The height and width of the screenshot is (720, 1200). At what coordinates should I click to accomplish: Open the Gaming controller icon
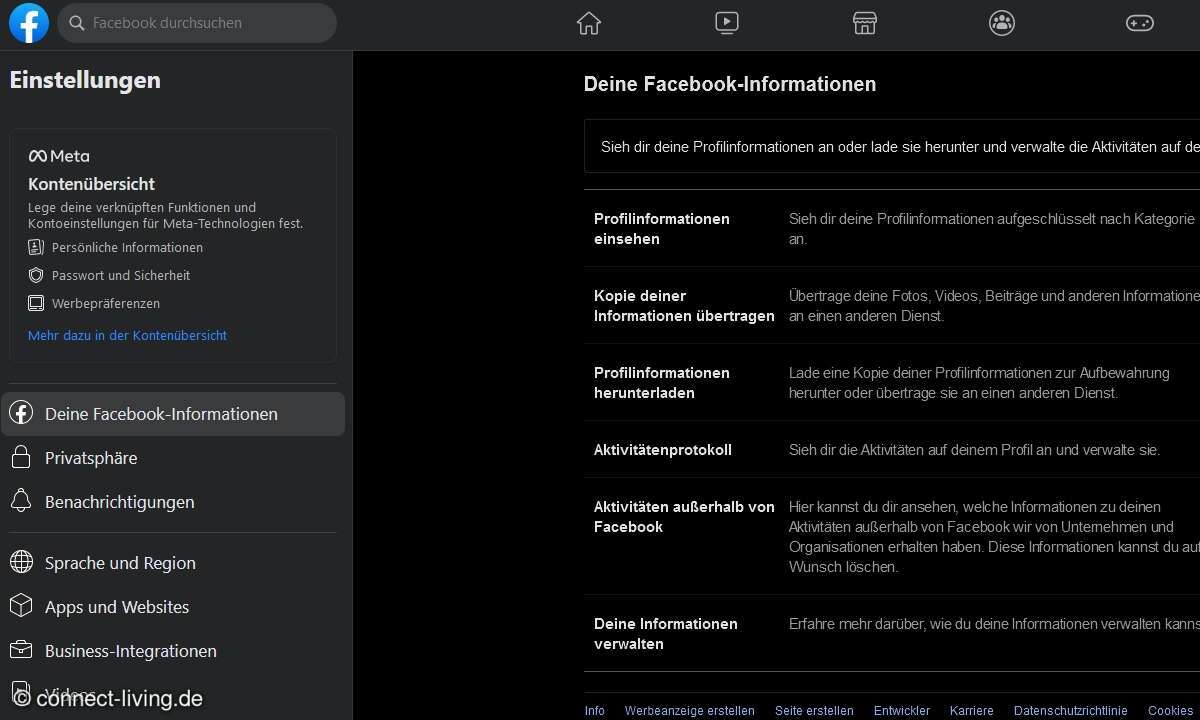1140,23
